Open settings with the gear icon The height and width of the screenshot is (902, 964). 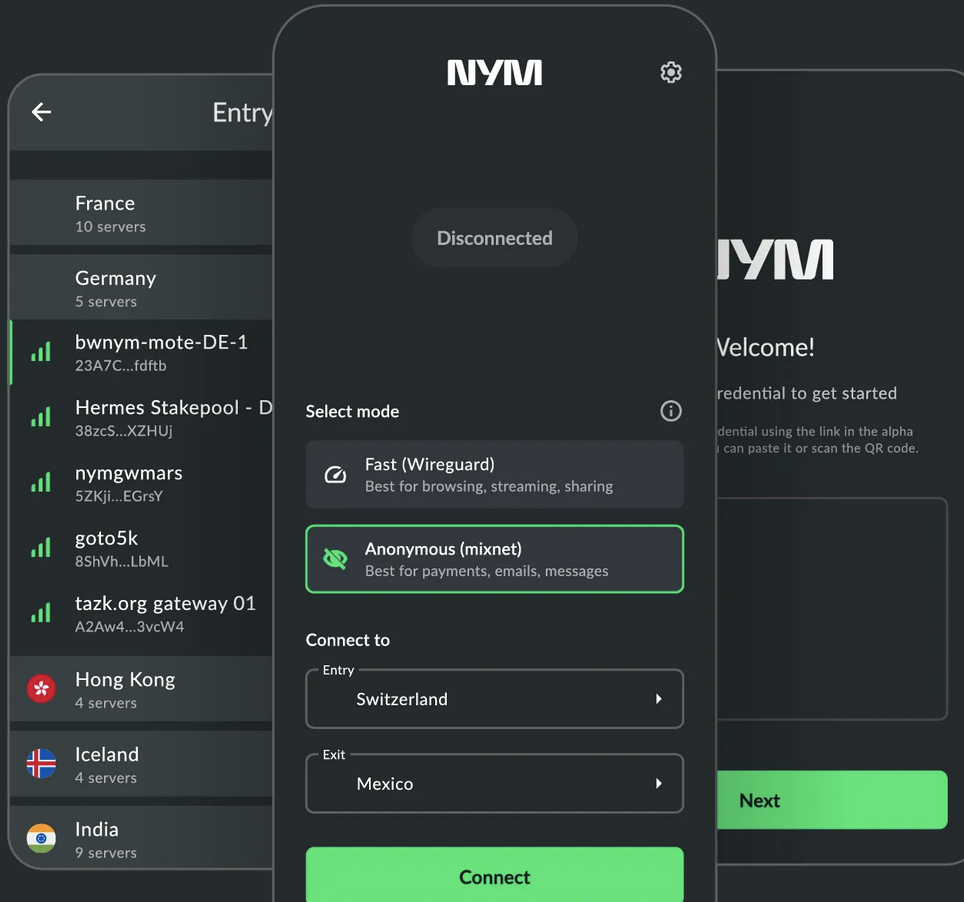[671, 72]
